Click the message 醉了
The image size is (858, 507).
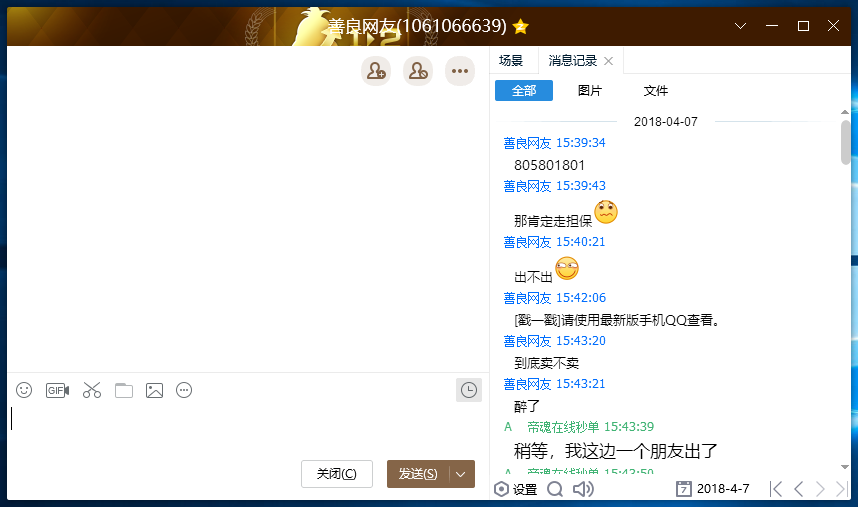click(x=527, y=406)
